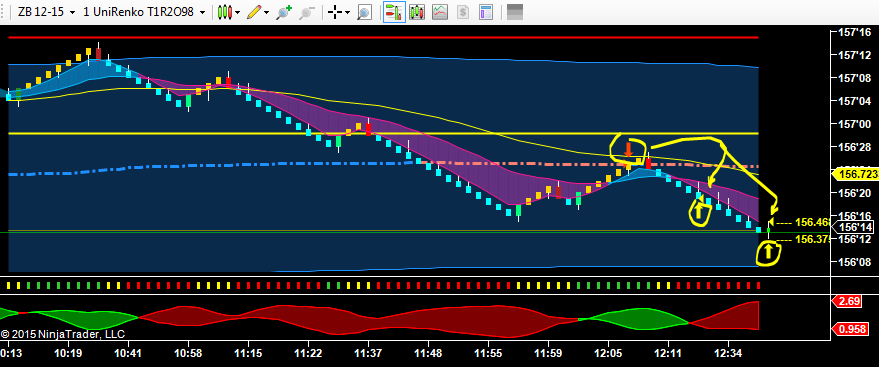Click the 156'28 price axis label

pyautogui.click(x=855, y=147)
